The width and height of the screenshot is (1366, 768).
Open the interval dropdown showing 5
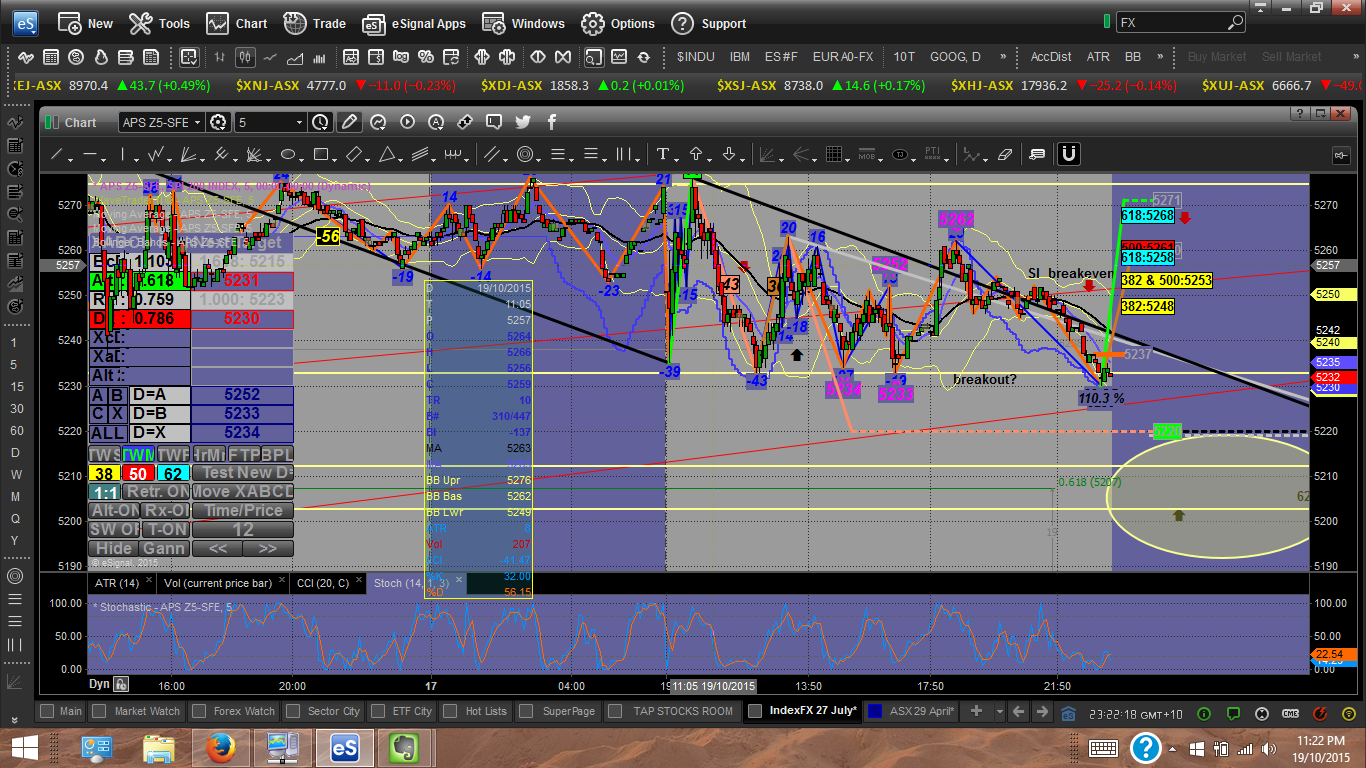point(299,122)
